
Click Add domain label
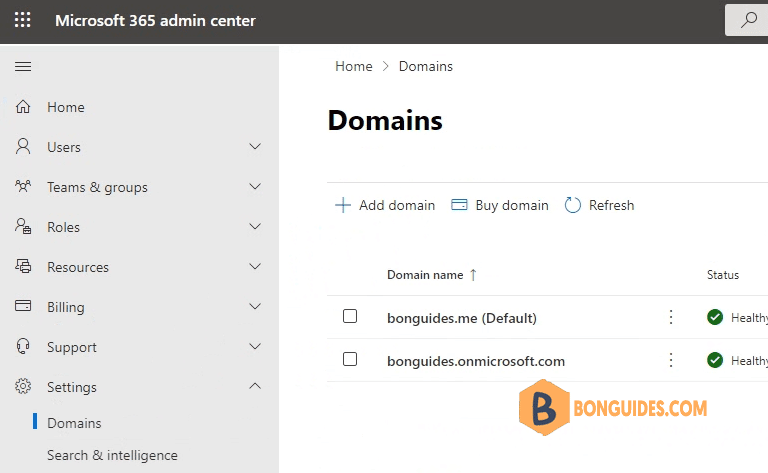click(397, 205)
